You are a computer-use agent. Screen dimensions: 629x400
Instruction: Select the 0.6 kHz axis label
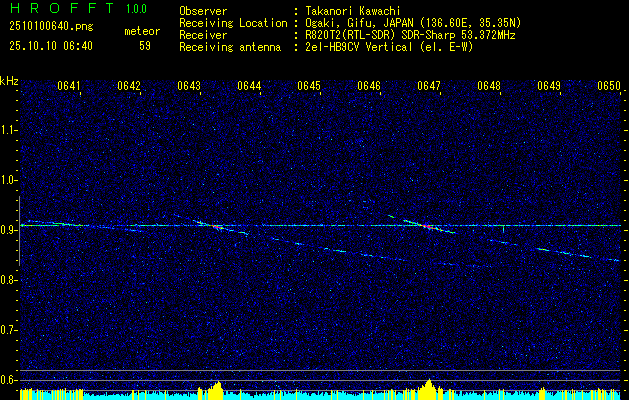pos(9,379)
